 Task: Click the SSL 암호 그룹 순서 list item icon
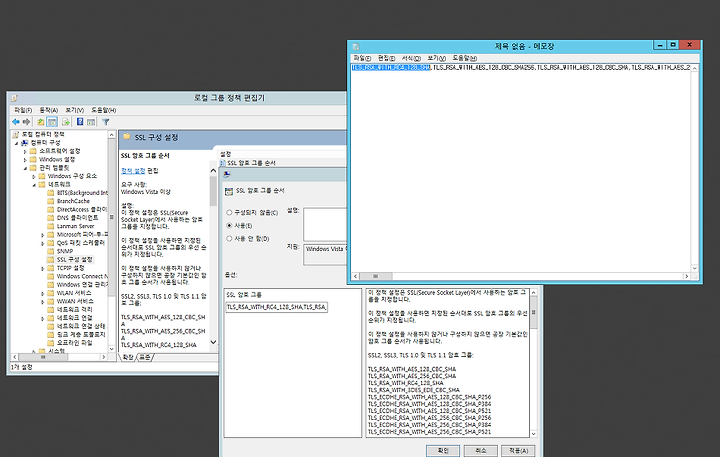click(223, 163)
